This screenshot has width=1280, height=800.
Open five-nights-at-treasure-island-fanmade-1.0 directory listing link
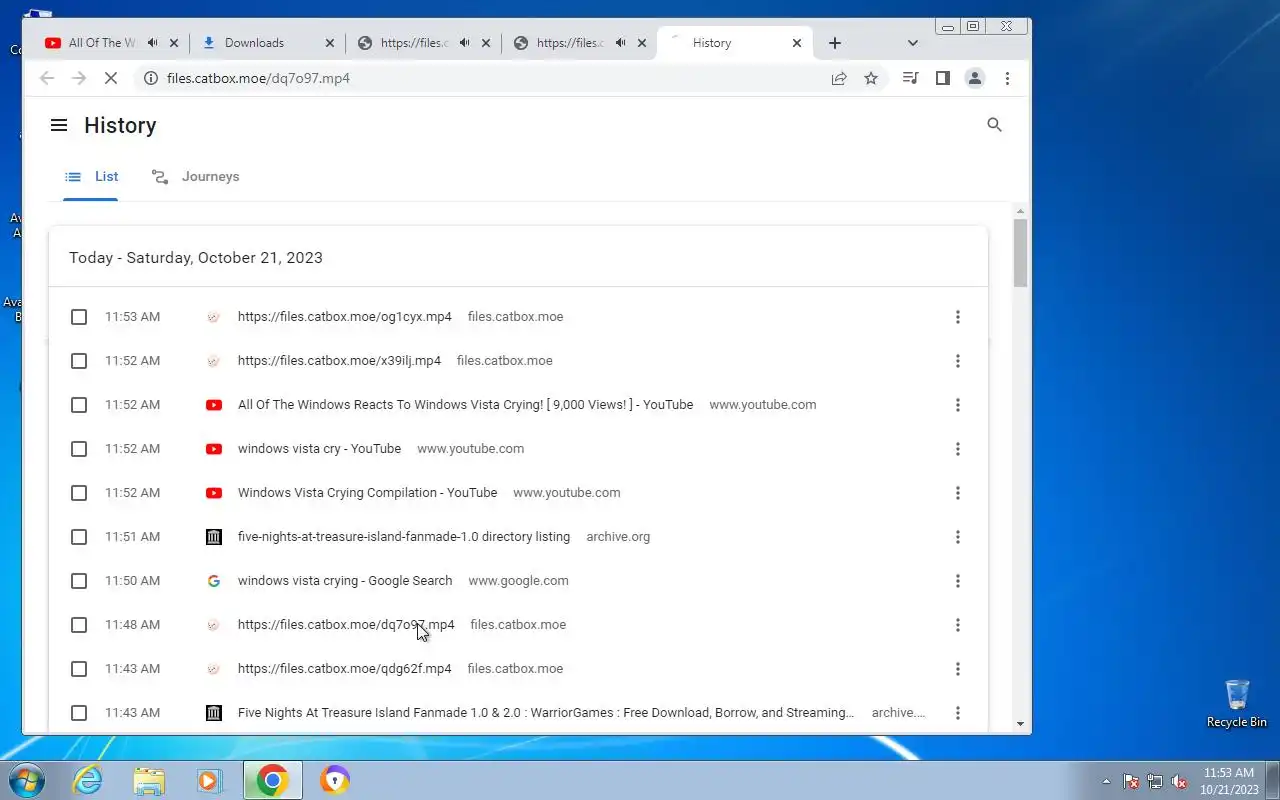[404, 537]
